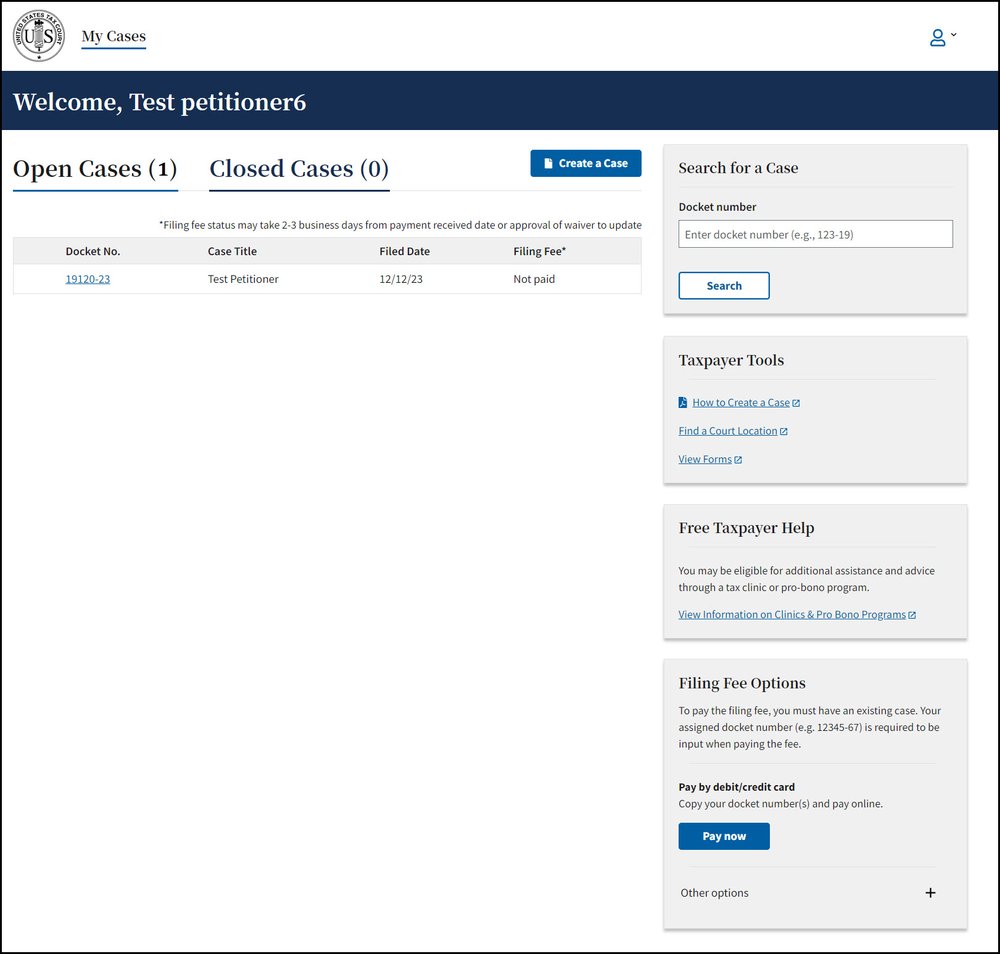Click the external link icon beside Find a Court Location
The height and width of the screenshot is (954, 1000).
pyautogui.click(x=784, y=430)
